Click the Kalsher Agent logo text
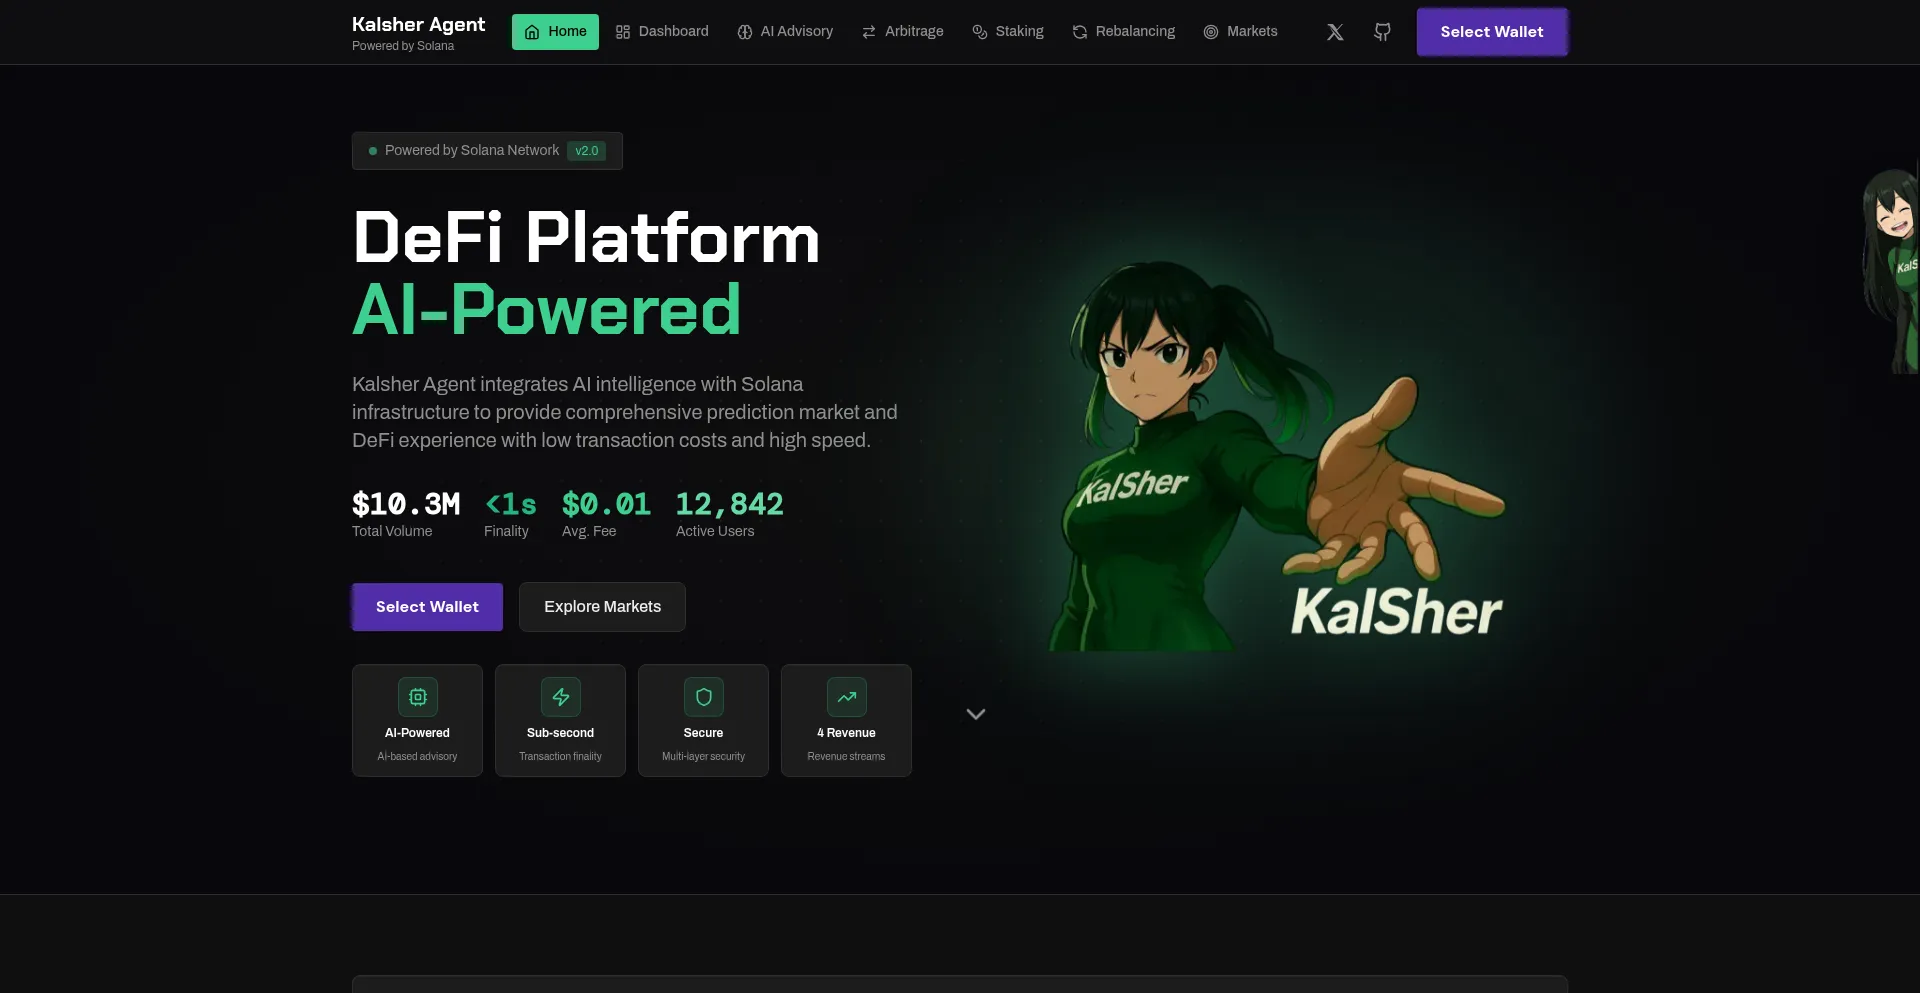Image resolution: width=1920 pixels, height=993 pixels. click(418, 25)
